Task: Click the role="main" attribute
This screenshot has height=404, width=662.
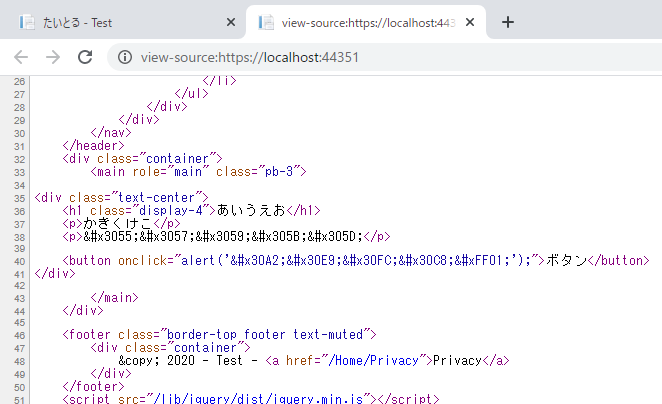Action: 171,172
